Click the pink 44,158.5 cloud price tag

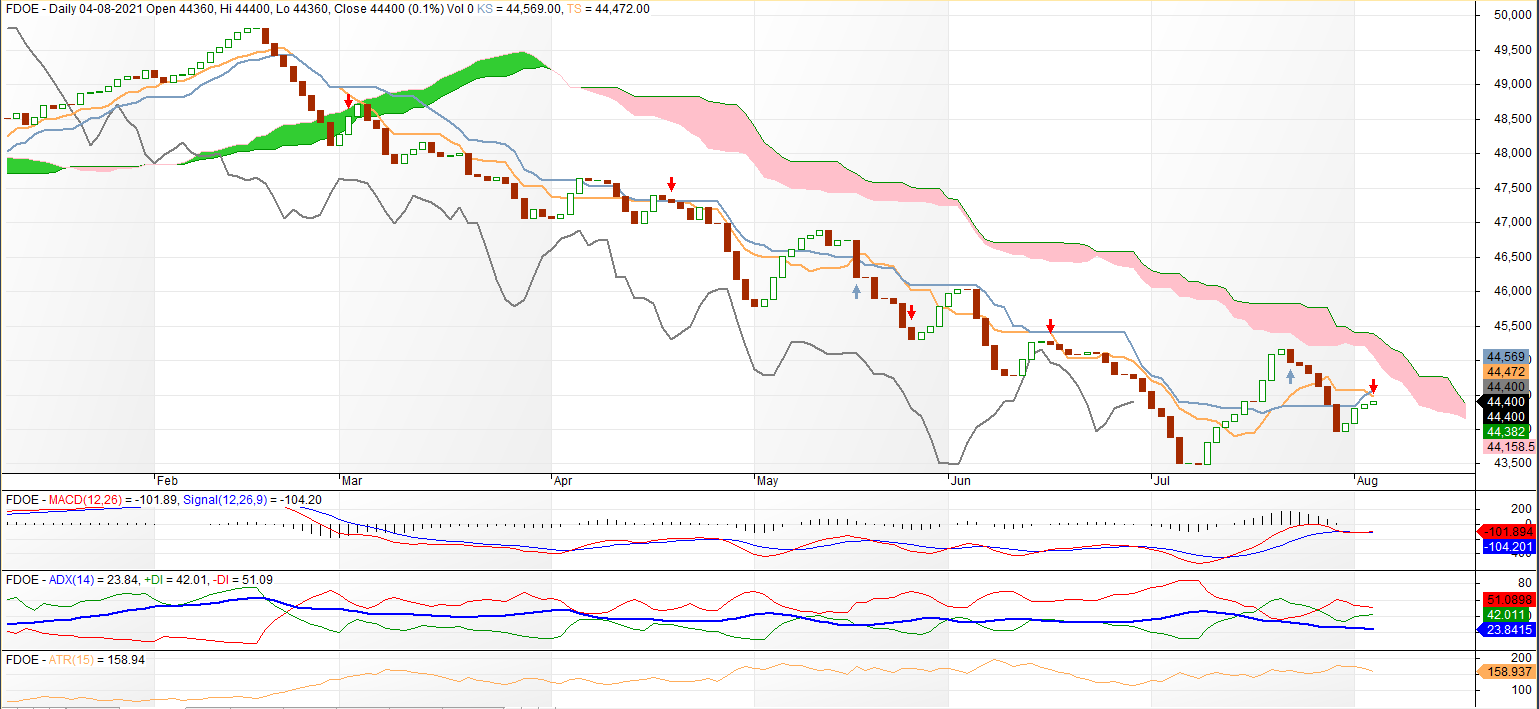pos(1510,446)
